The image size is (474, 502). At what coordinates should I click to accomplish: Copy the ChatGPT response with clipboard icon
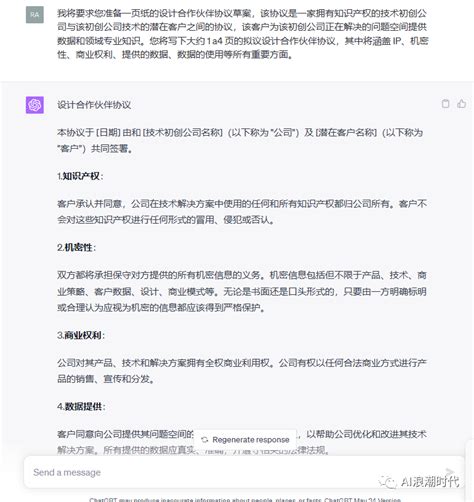click(x=445, y=104)
